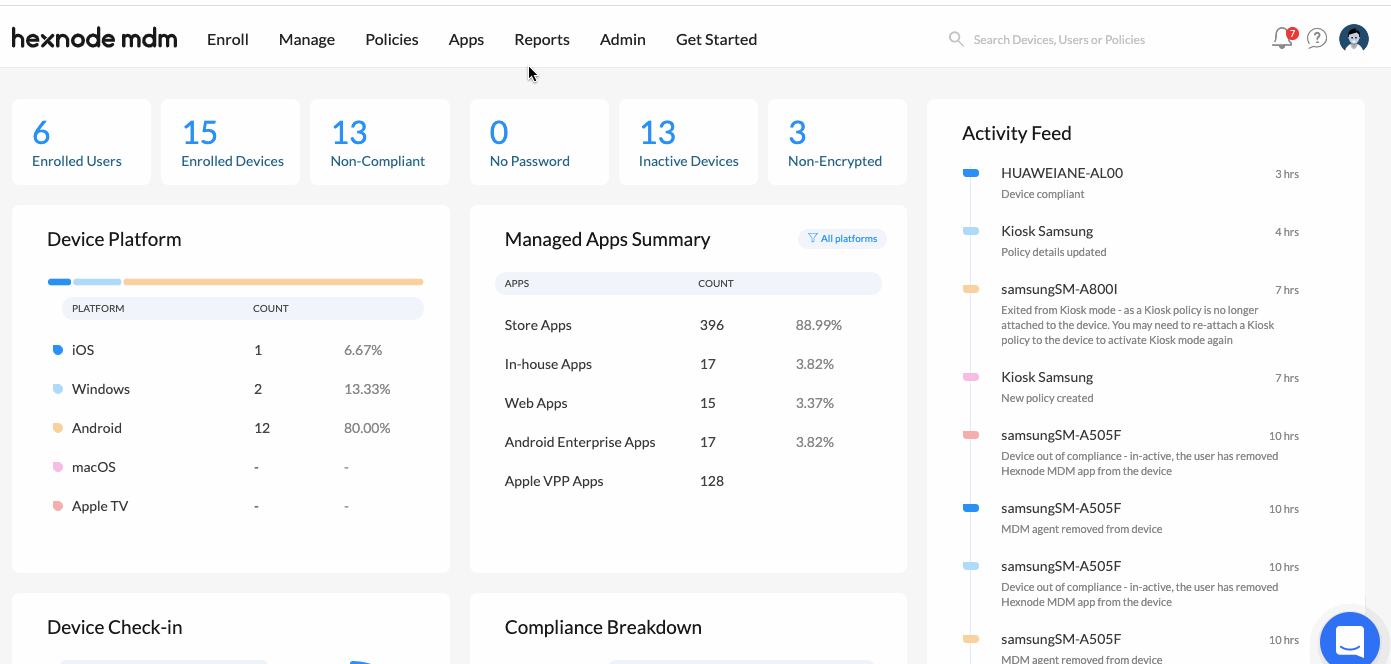
Task: Click the Store Apps row
Action: 688,325
